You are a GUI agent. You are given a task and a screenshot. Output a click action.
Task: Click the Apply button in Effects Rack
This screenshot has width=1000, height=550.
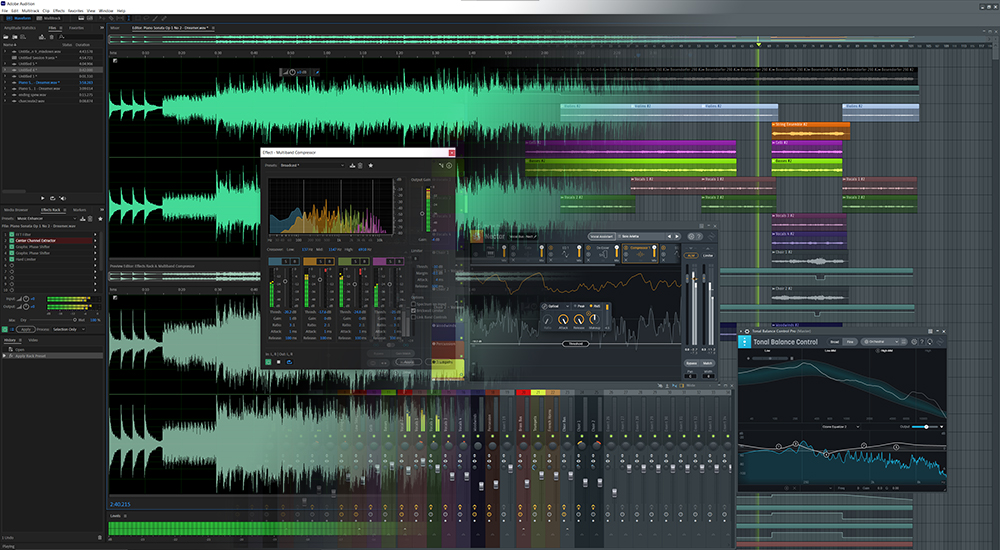click(x=28, y=328)
